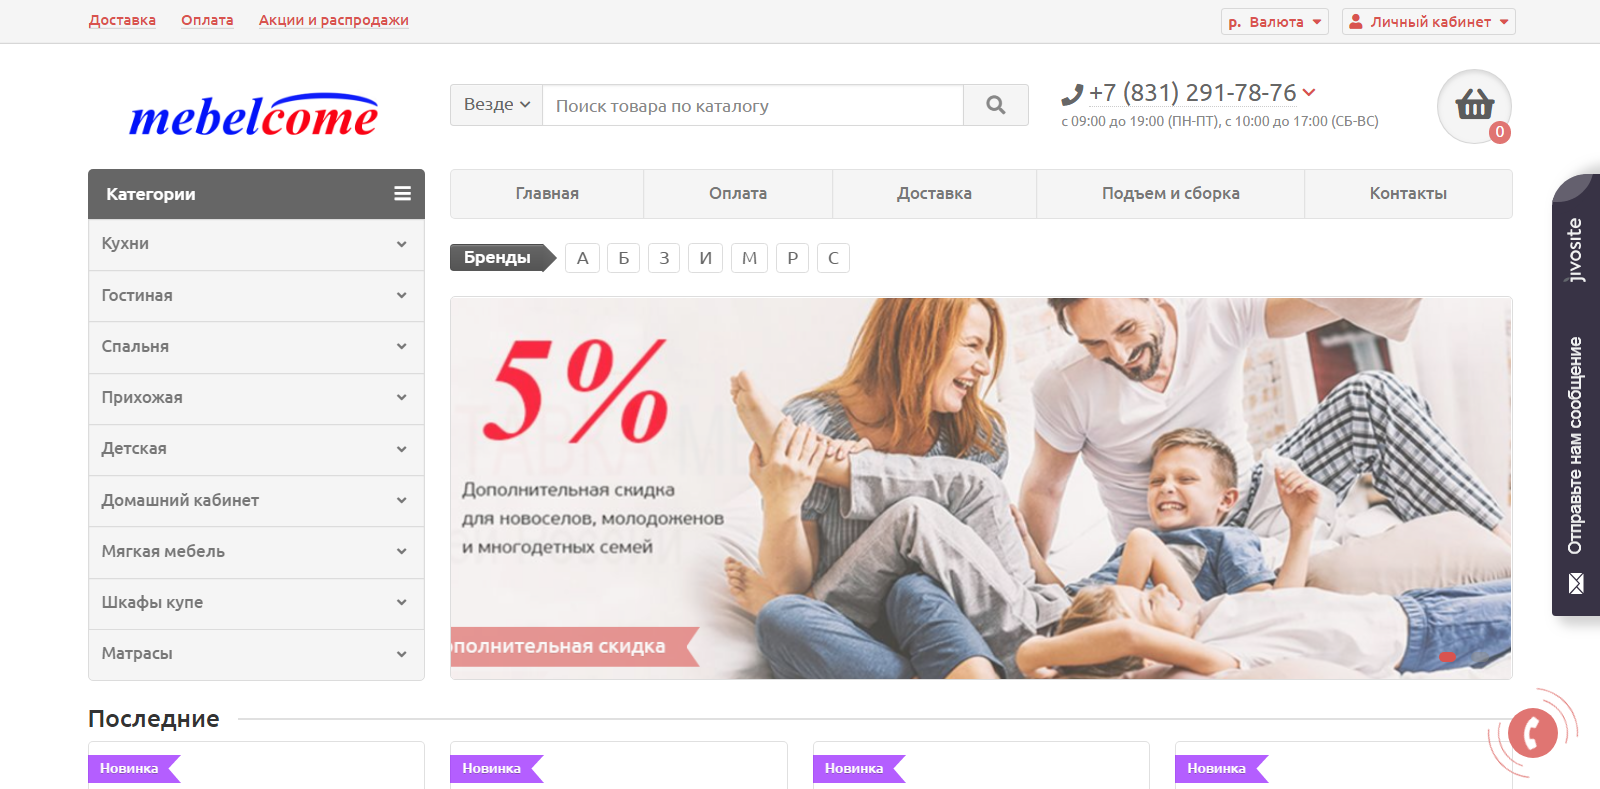Screen dimensions: 1600x789
Task: Open the Валюта currency dropdown
Action: [1275, 21]
